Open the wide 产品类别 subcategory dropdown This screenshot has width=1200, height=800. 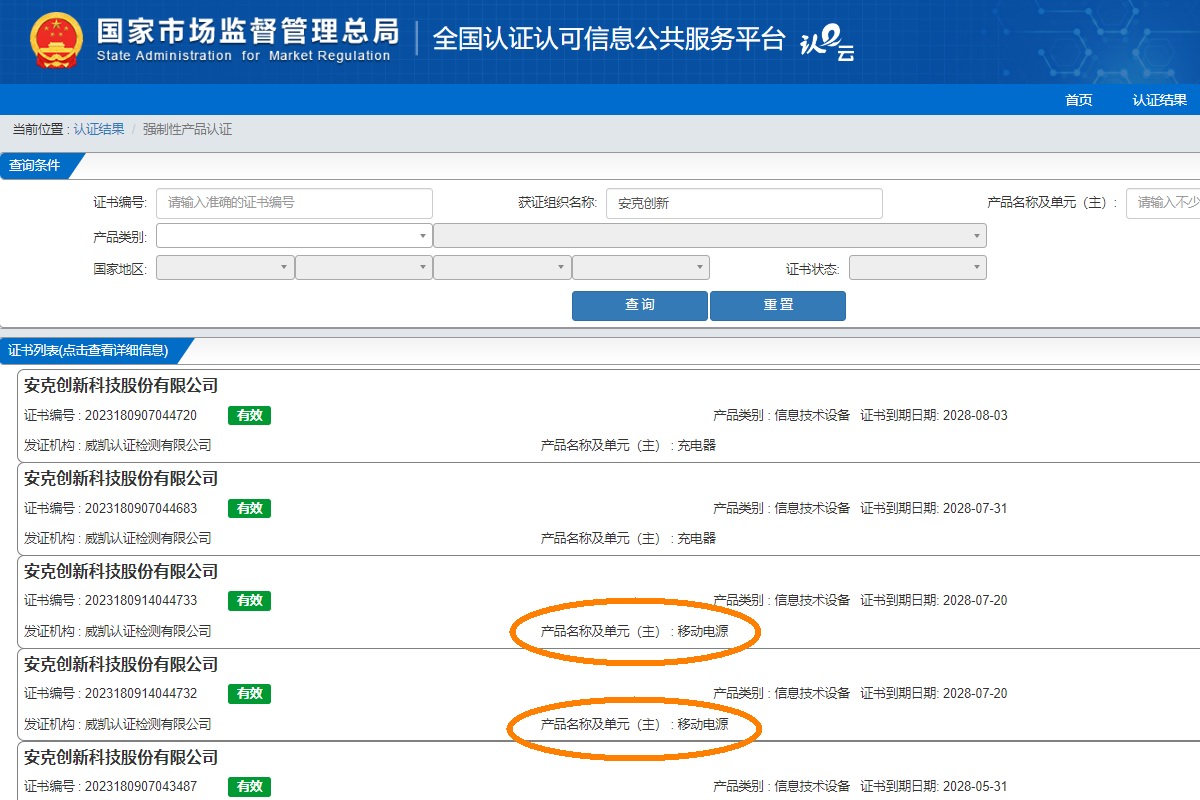pyautogui.click(x=710, y=236)
